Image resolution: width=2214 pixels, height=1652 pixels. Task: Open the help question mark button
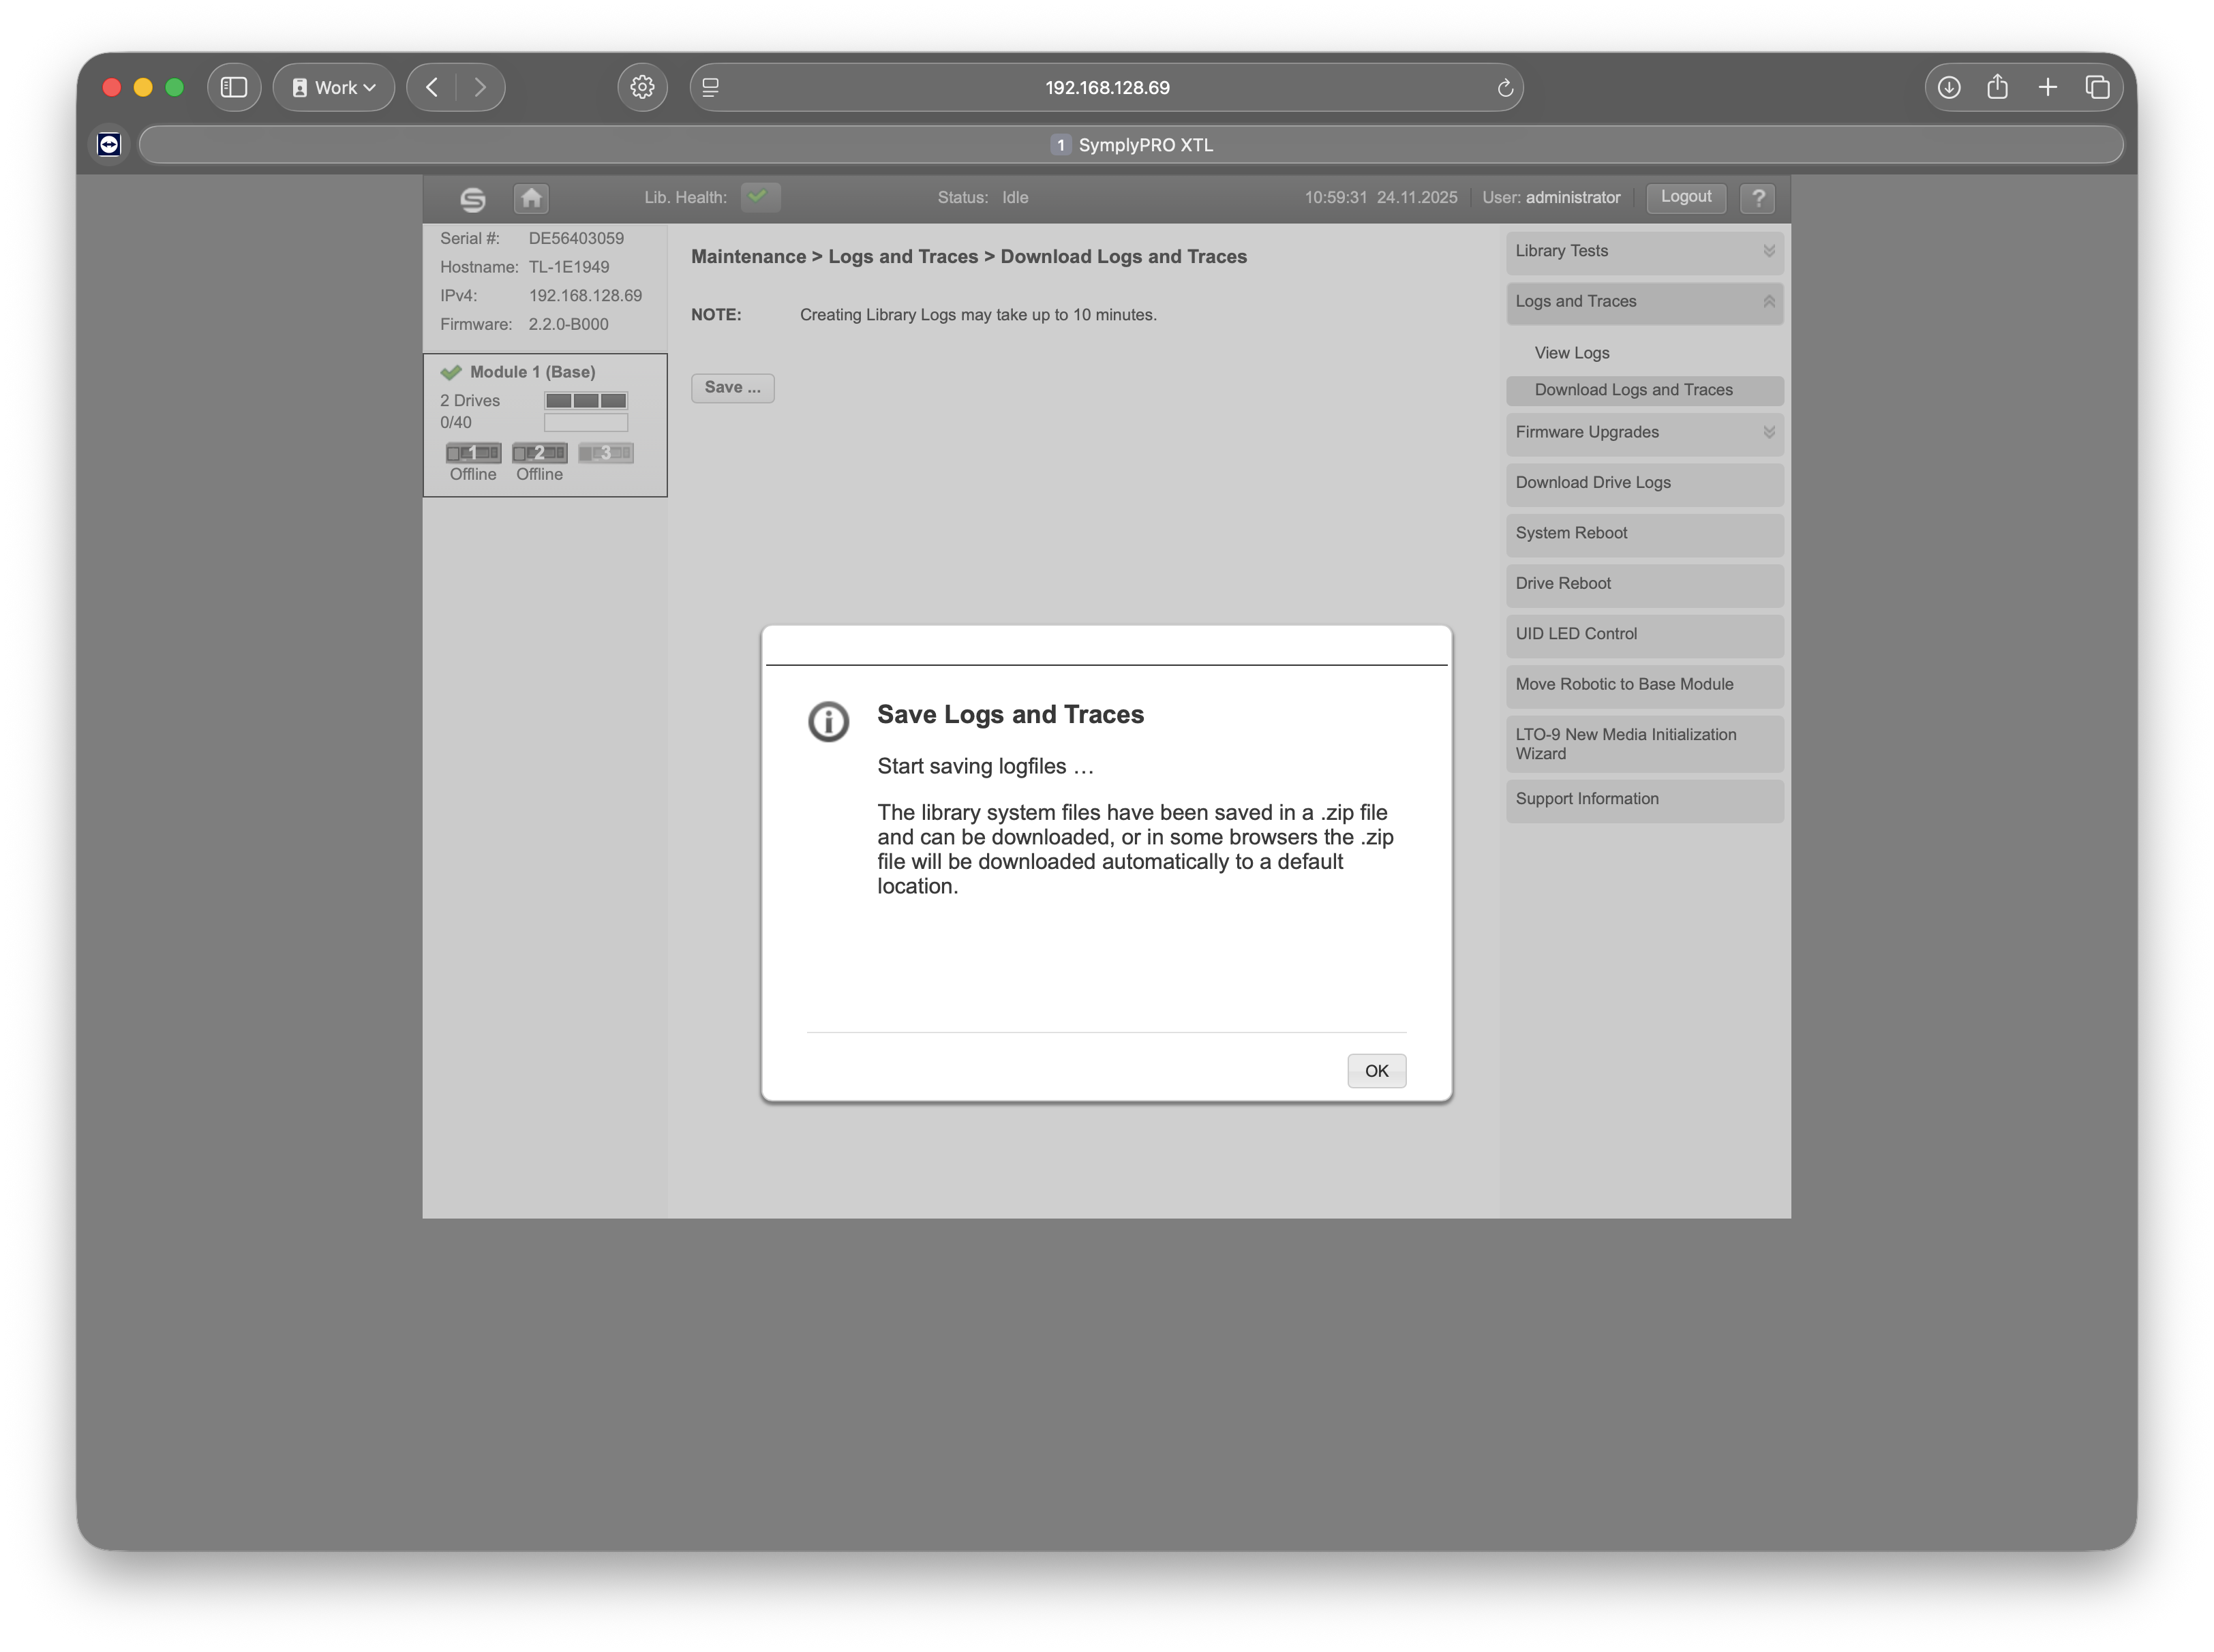[x=1757, y=198]
